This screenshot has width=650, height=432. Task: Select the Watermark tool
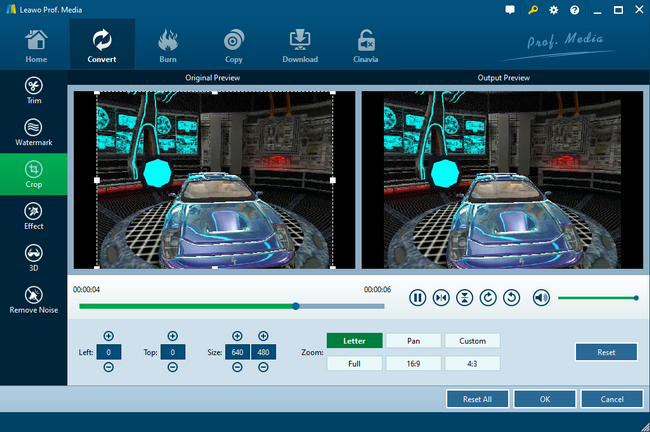33,133
